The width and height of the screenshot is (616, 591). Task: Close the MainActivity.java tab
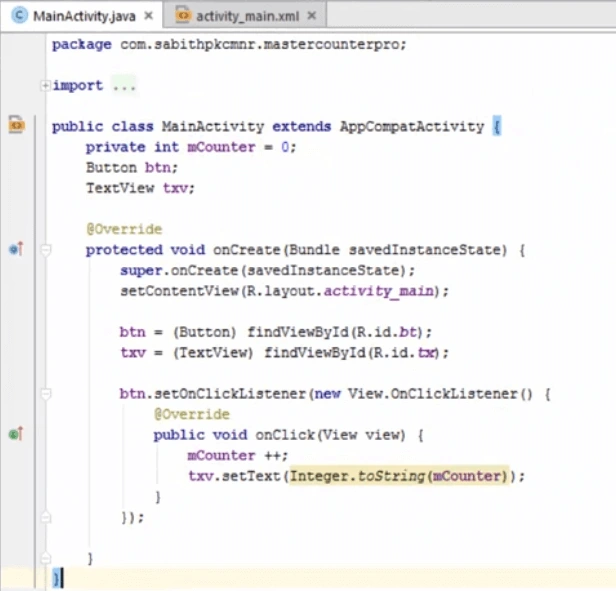148,16
